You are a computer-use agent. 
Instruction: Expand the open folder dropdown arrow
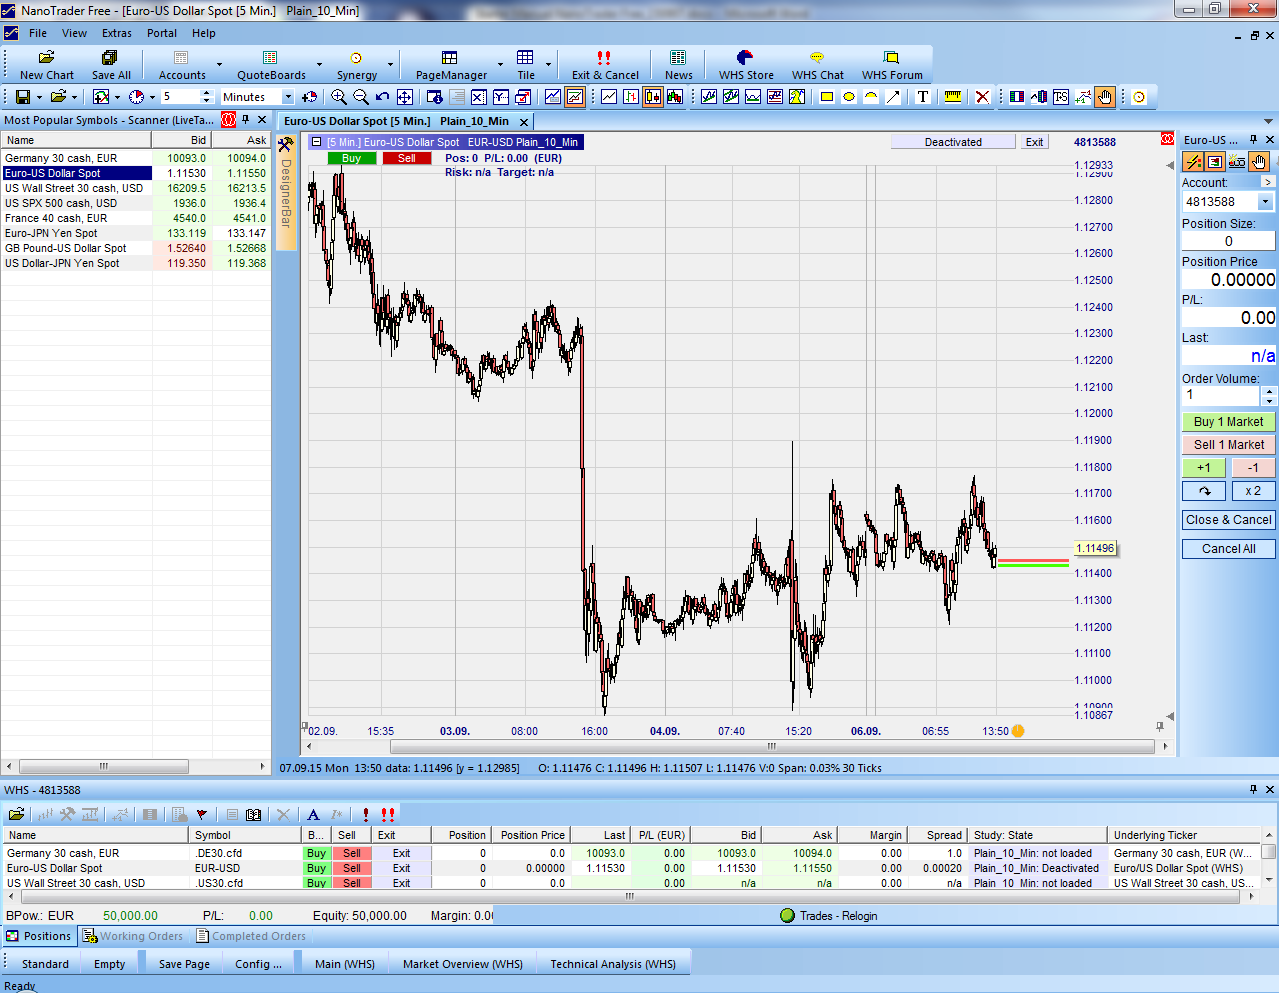click(74, 97)
